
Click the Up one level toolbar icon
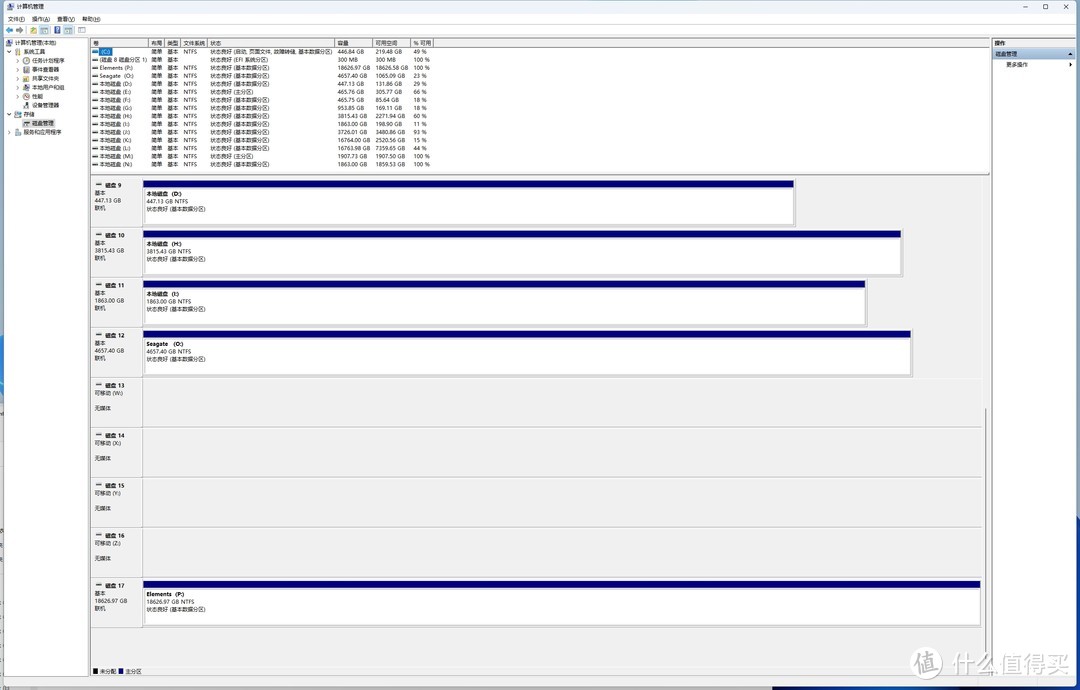(33, 30)
